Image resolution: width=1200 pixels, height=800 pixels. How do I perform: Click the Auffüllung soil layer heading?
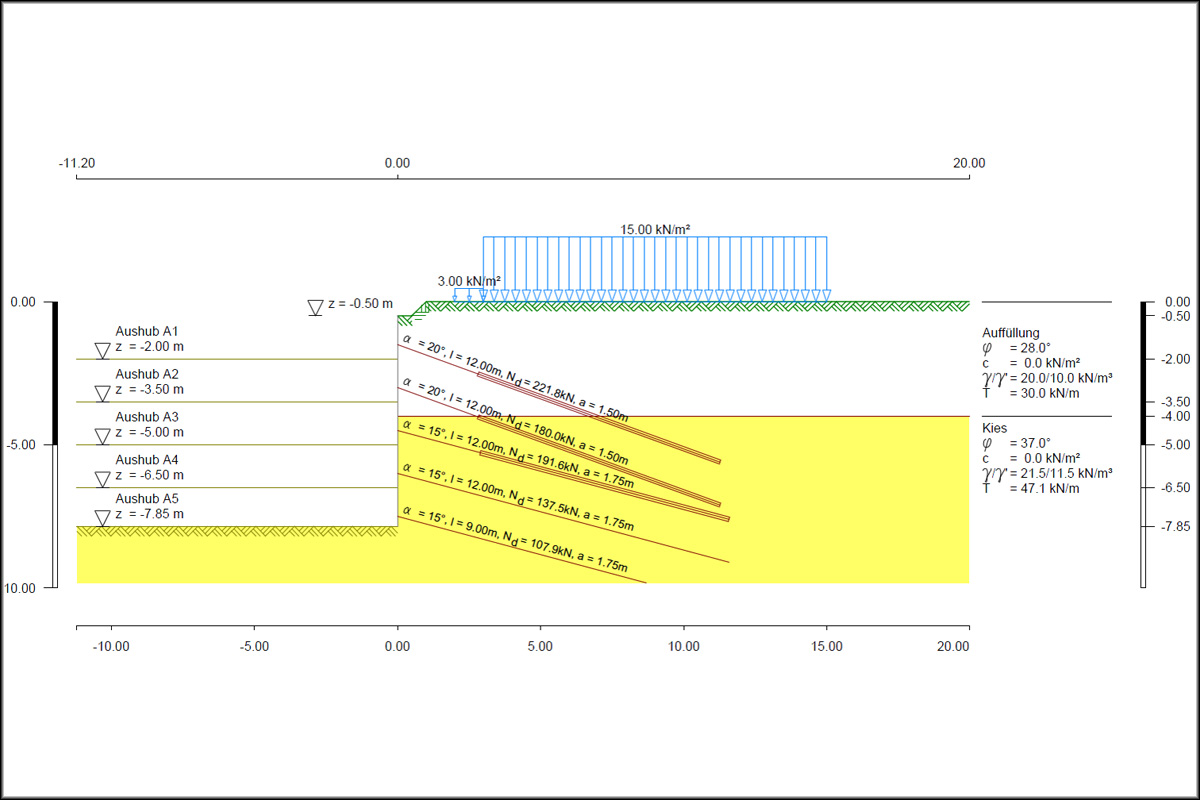pos(1011,333)
